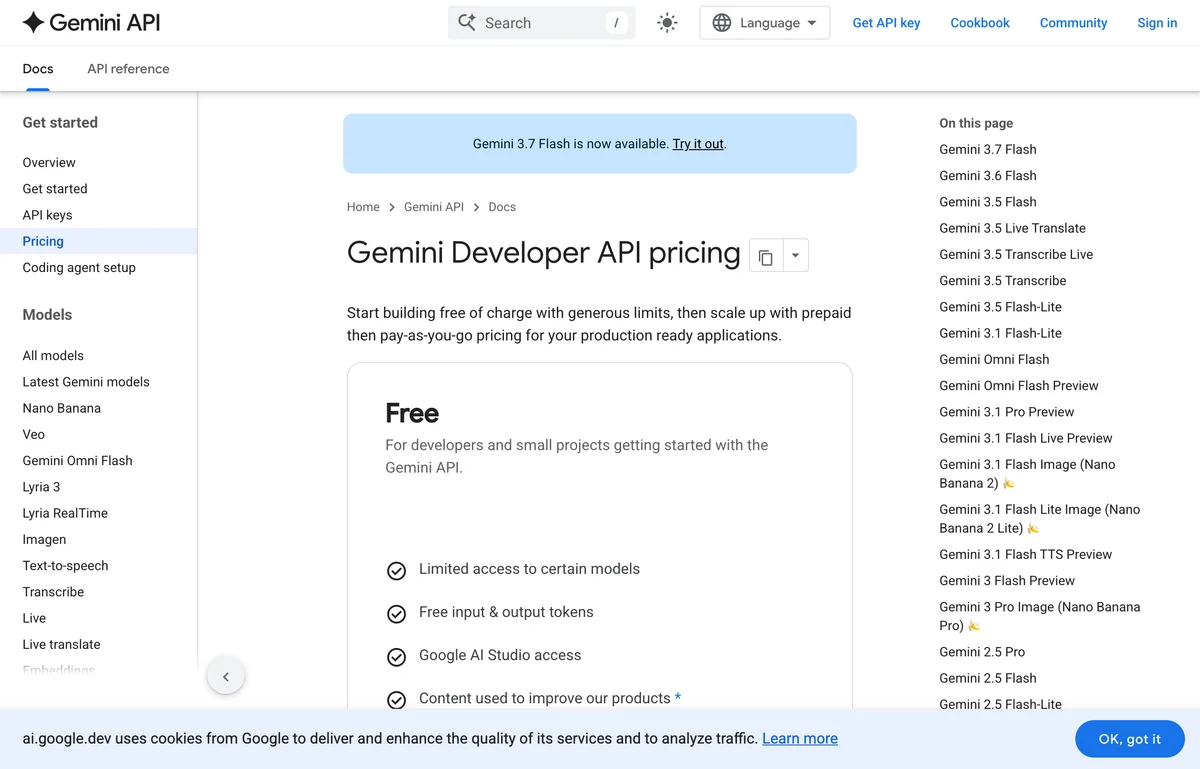This screenshot has height=769, width=1200.
Task: Open All models in sidebar
Action: [x=53, y=355]
